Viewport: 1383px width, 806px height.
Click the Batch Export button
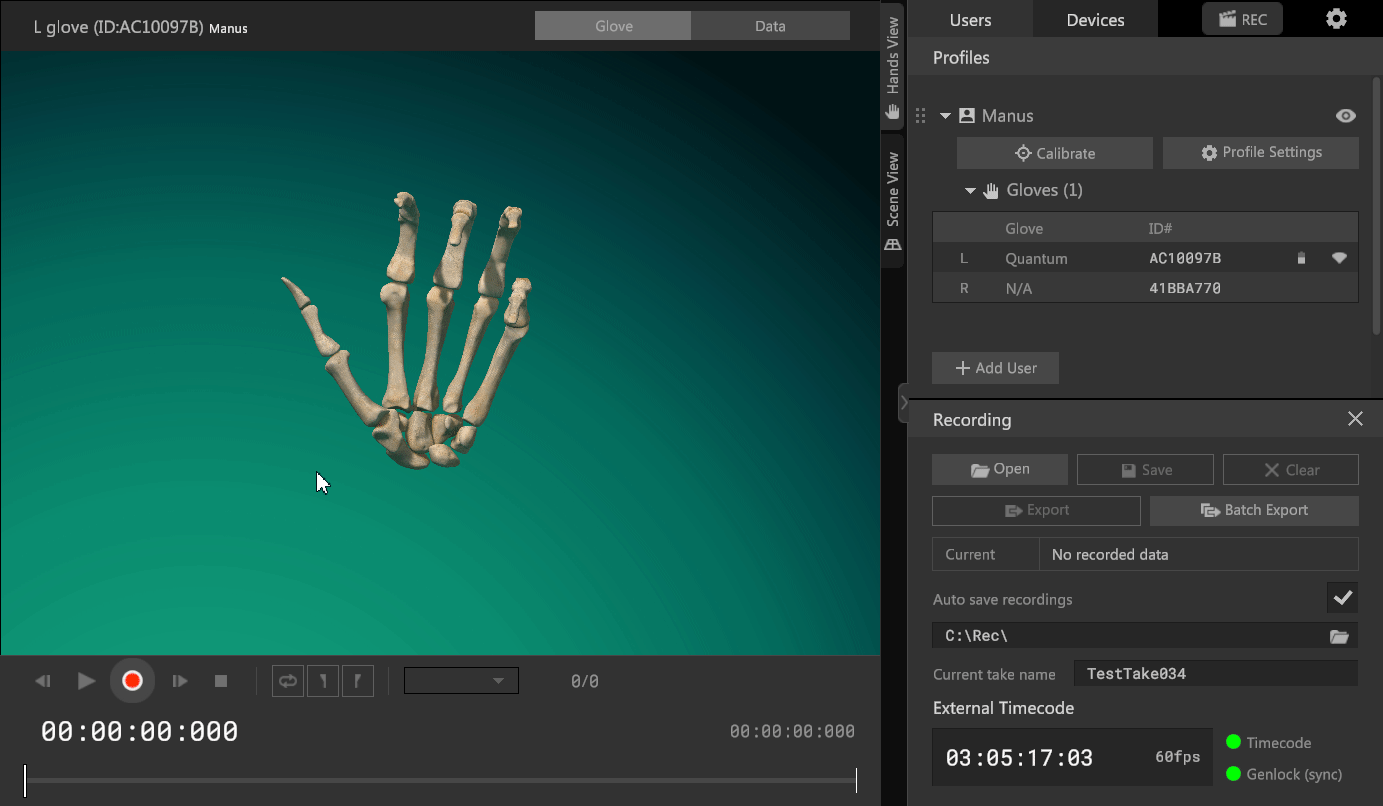[x=1254, y=510]
